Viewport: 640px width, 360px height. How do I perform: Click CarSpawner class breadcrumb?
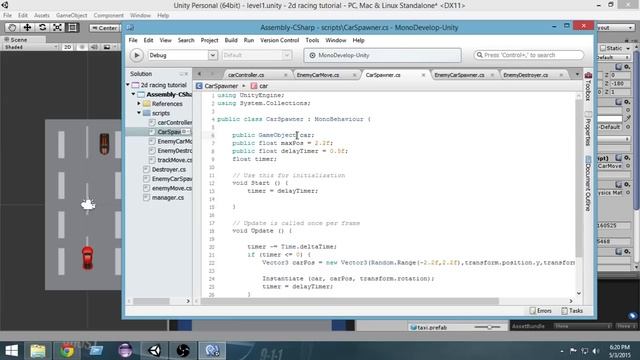click(217, 86)
